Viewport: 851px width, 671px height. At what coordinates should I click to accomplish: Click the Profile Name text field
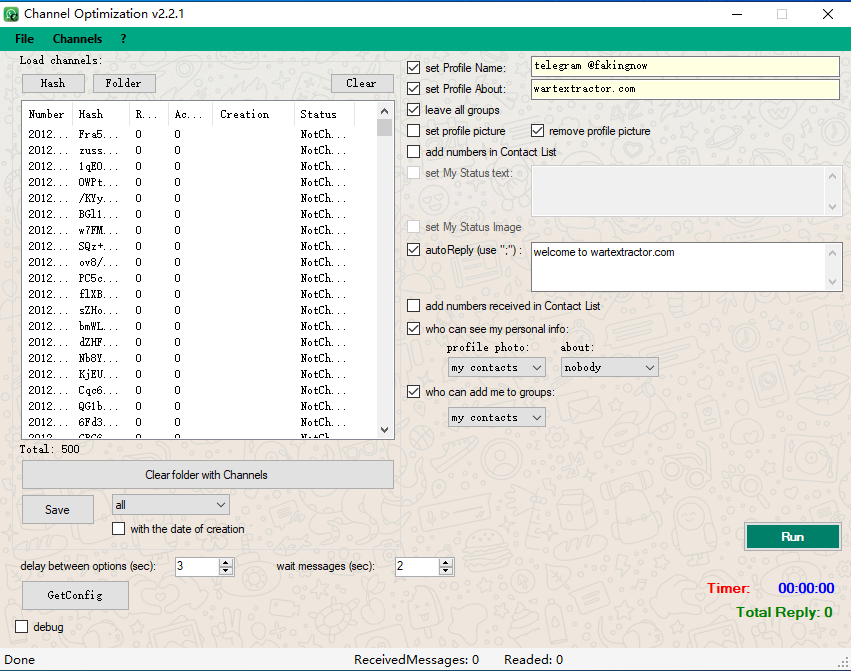click(684, 67)
